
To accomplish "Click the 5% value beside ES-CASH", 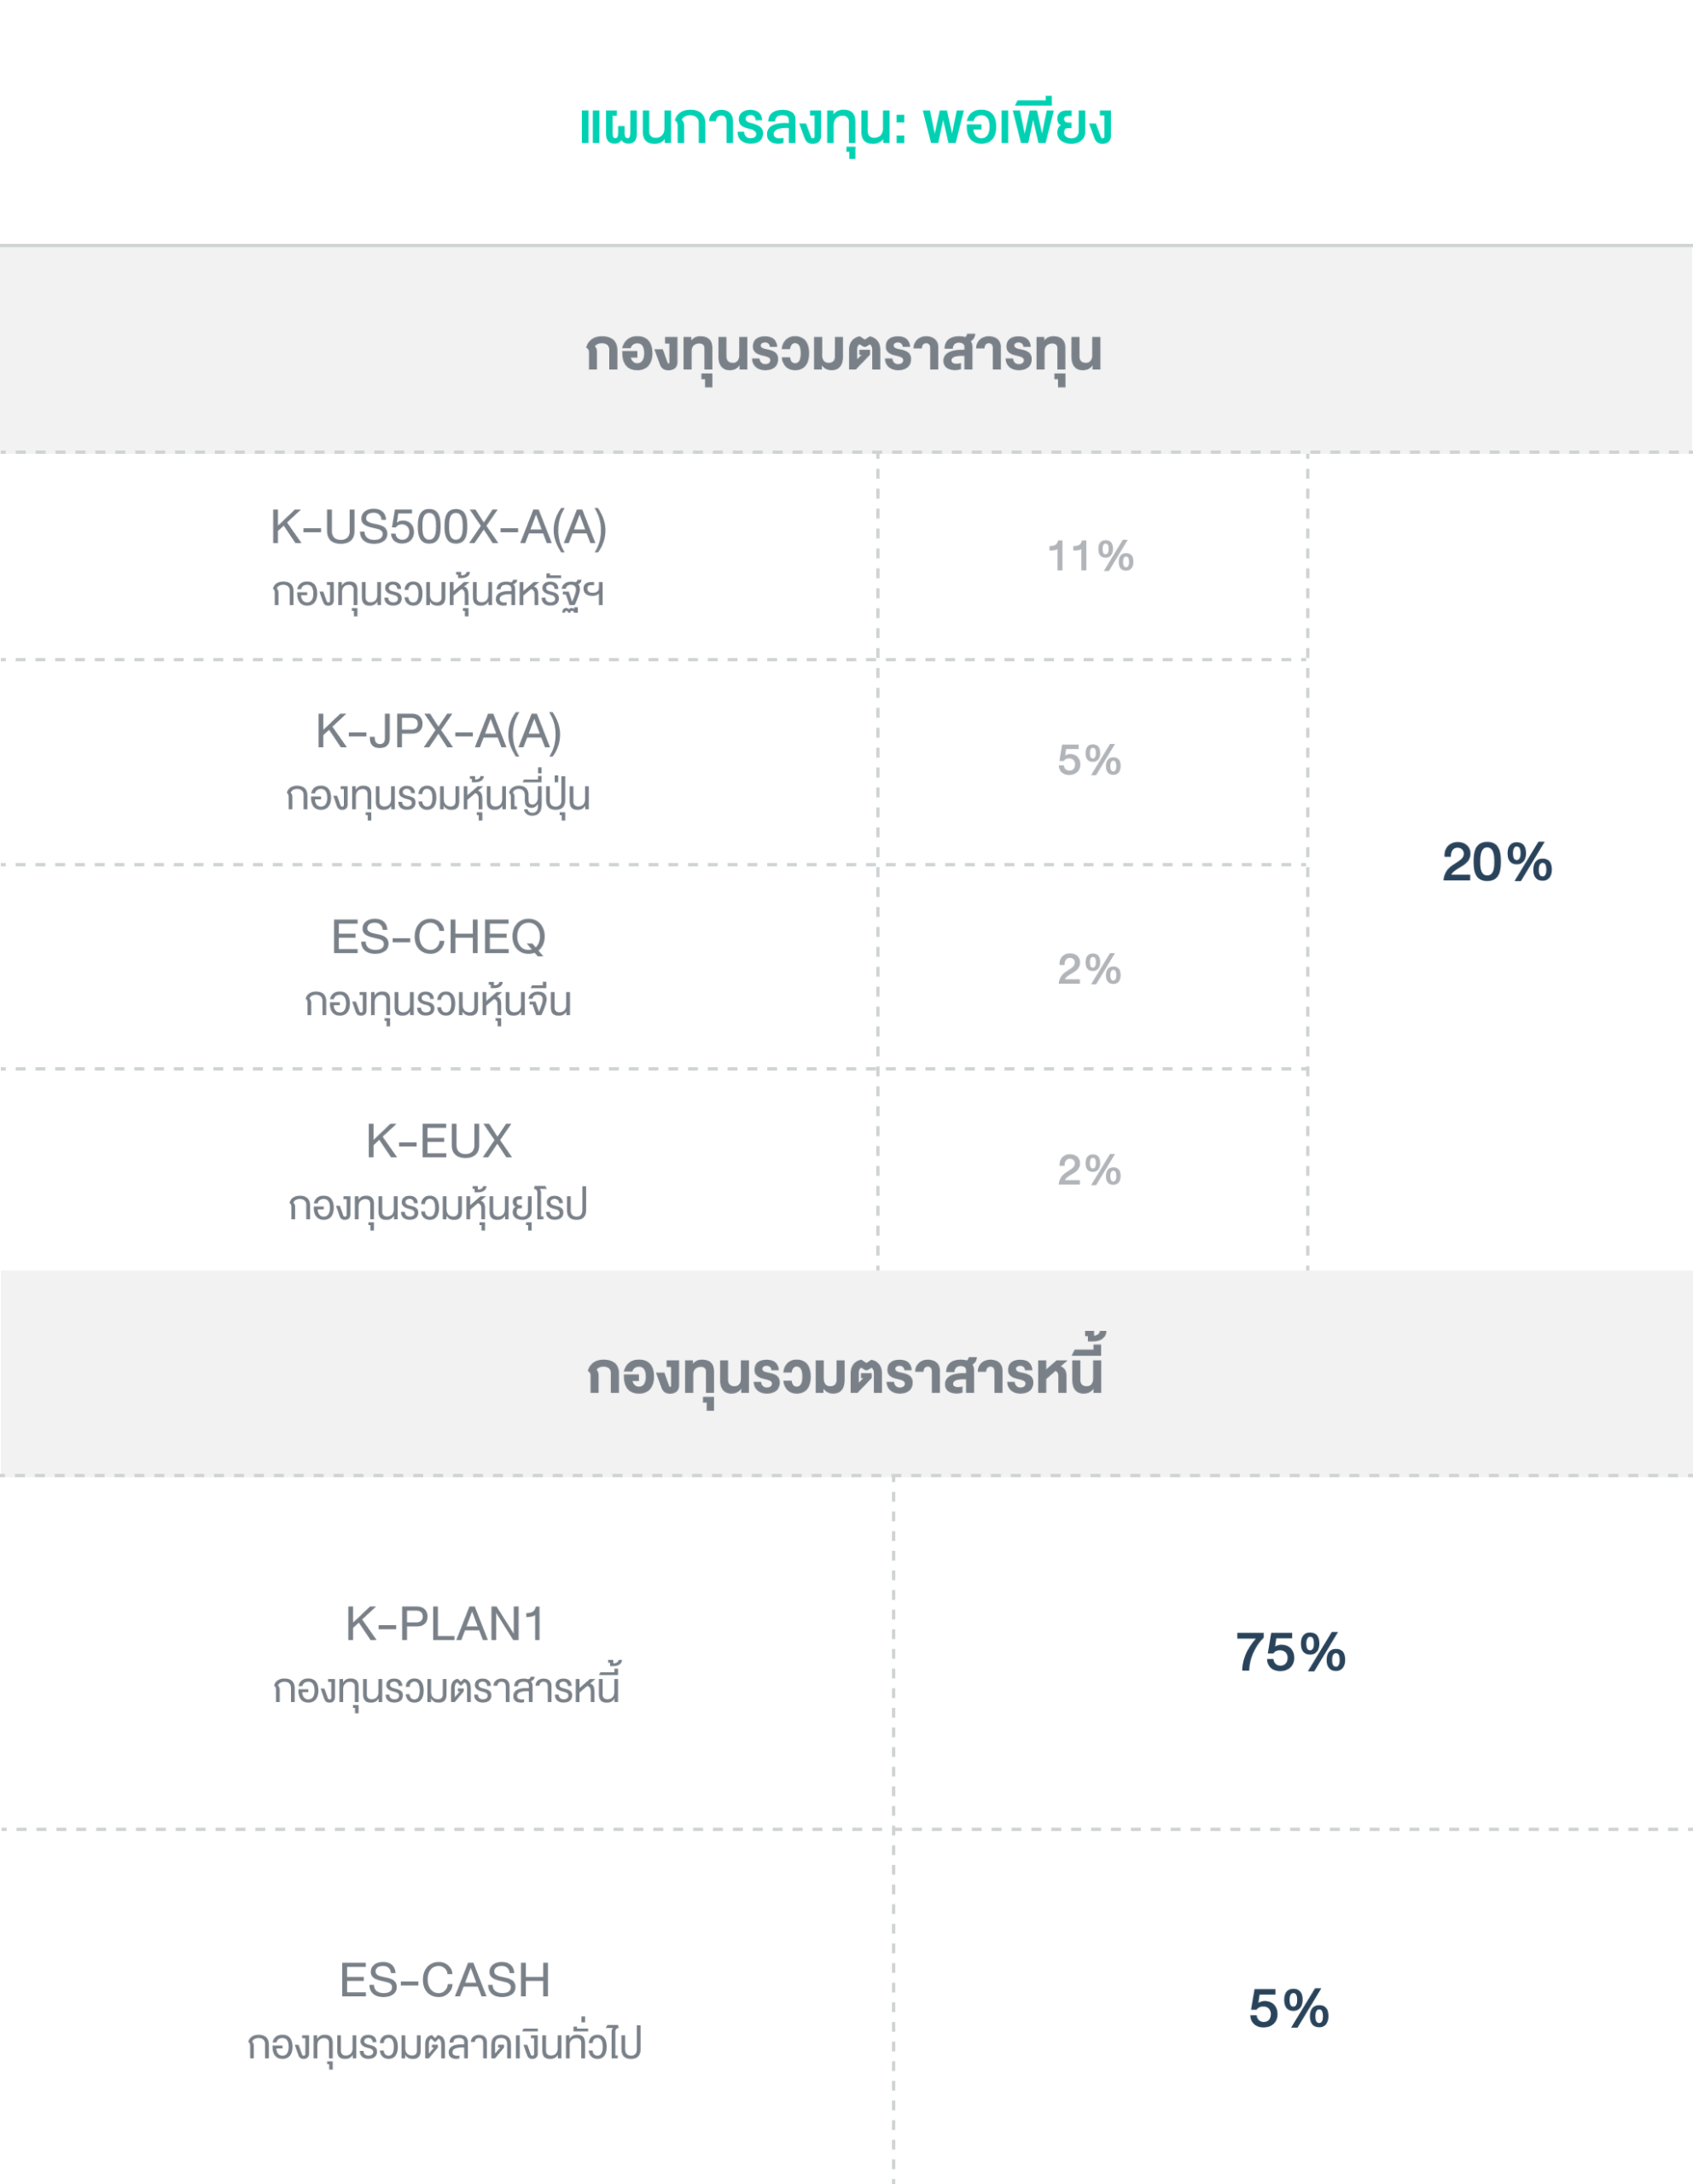I will coord(1289,2009).
